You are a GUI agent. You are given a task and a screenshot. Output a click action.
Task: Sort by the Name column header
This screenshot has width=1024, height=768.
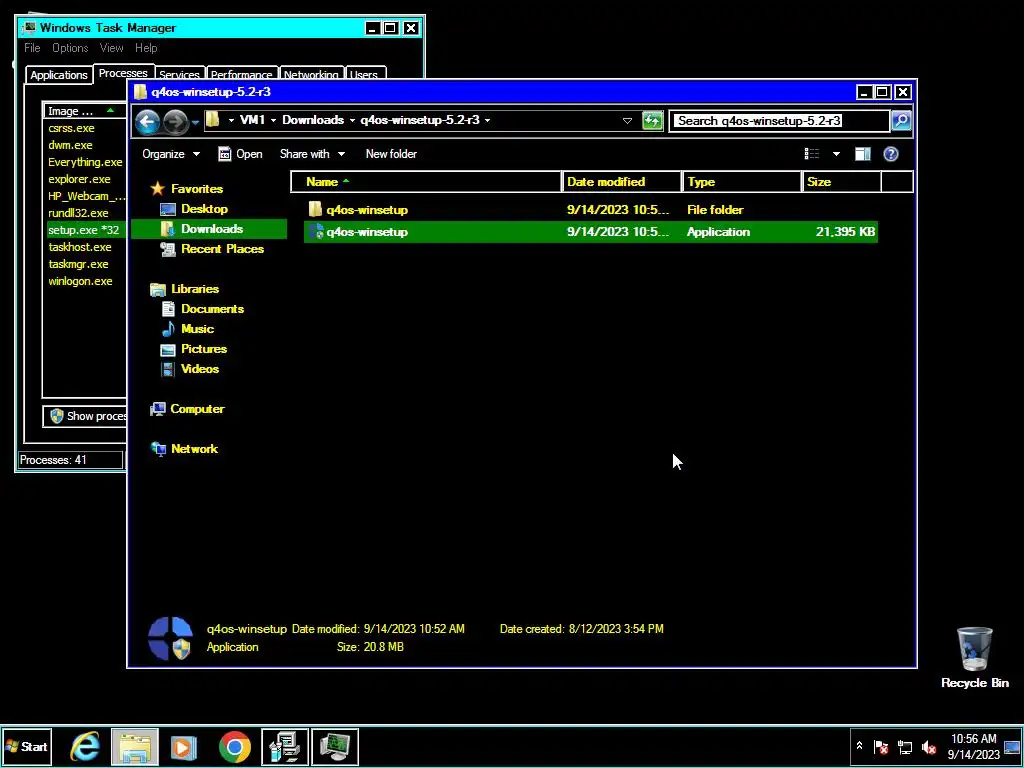pyautogui.click(x=426, y=182)
